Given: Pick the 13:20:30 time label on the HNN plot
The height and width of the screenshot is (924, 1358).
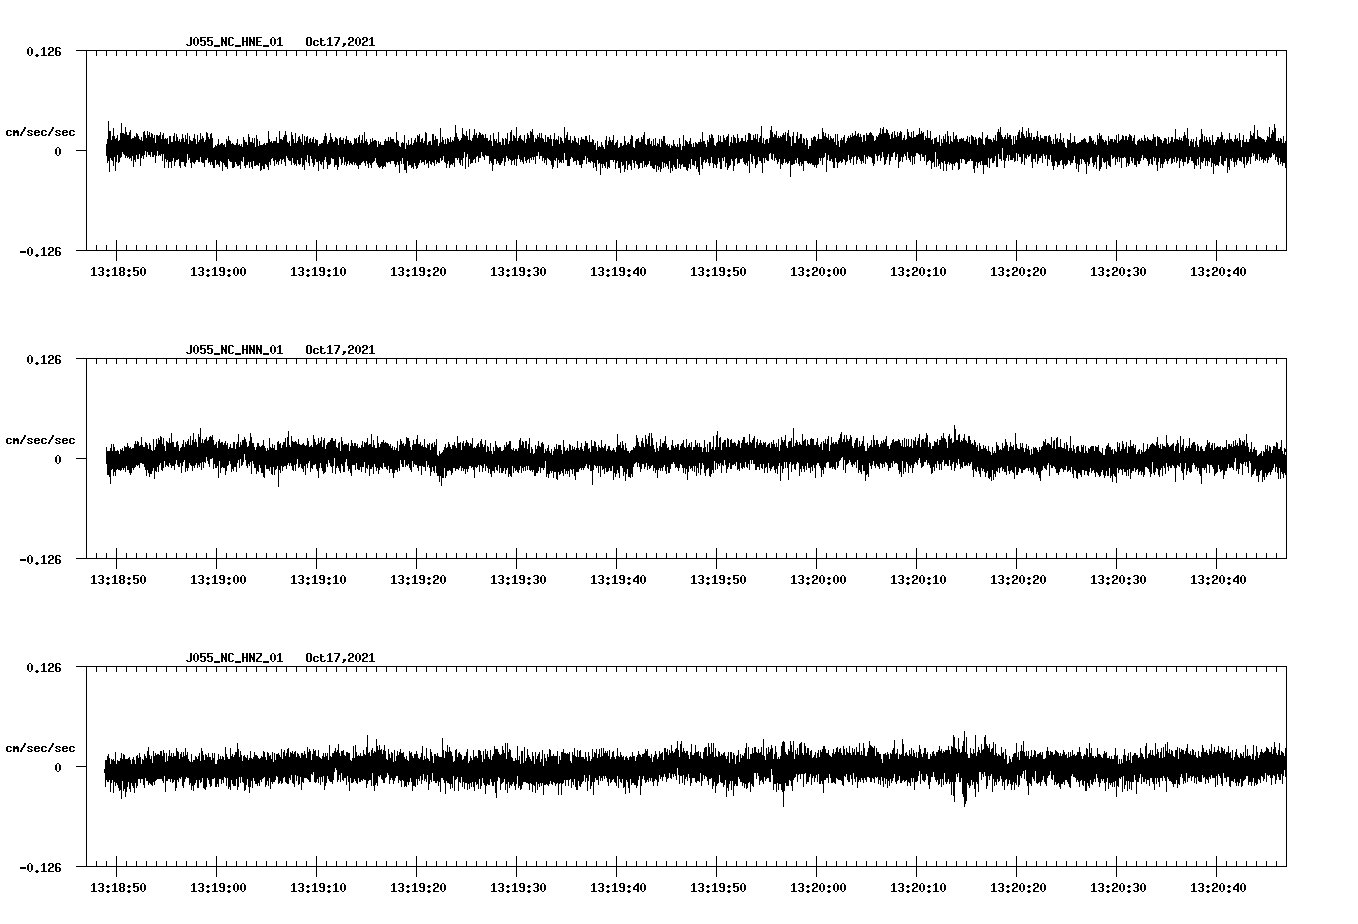Looking at the screenshot, I should click(x=1118, y=580).
